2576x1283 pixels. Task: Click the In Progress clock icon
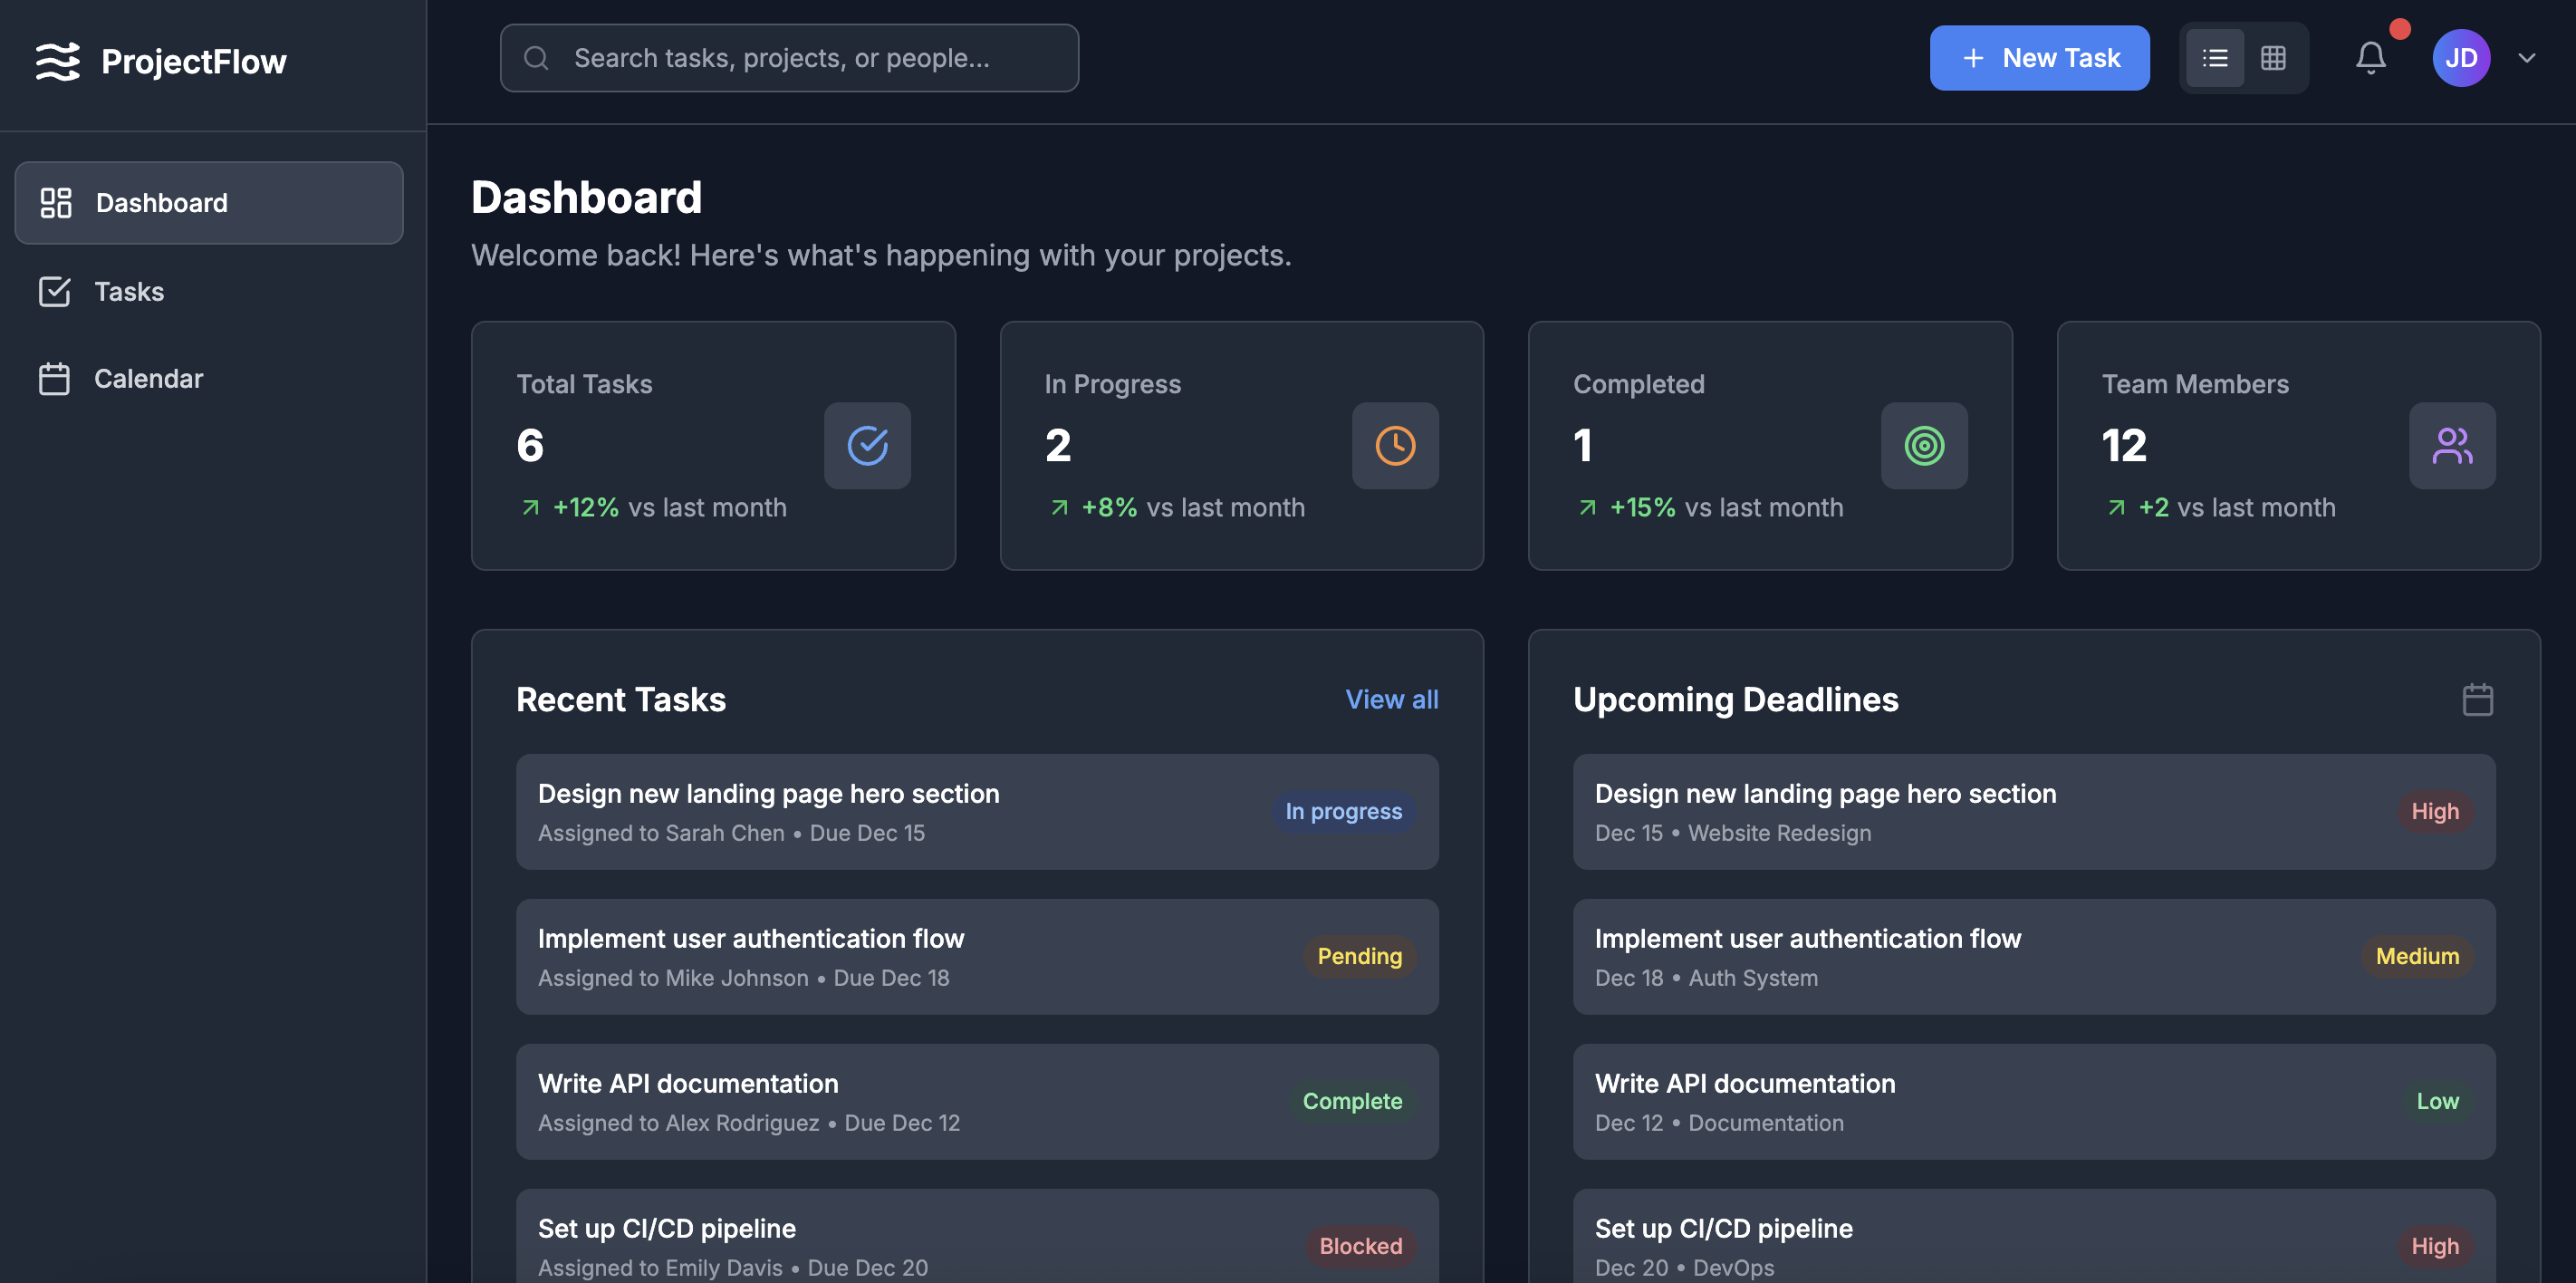[1395, 446]
